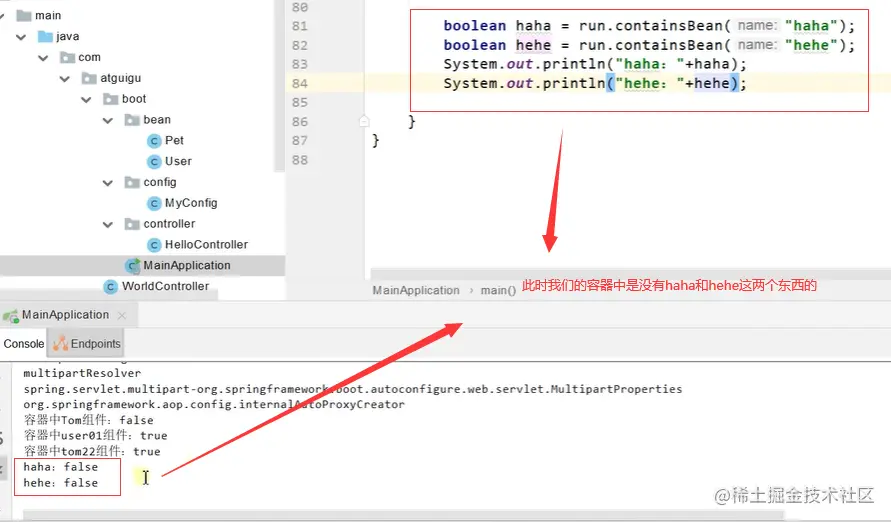
Task: Click the println call on line 83
Action: click(x=573, y=64)
